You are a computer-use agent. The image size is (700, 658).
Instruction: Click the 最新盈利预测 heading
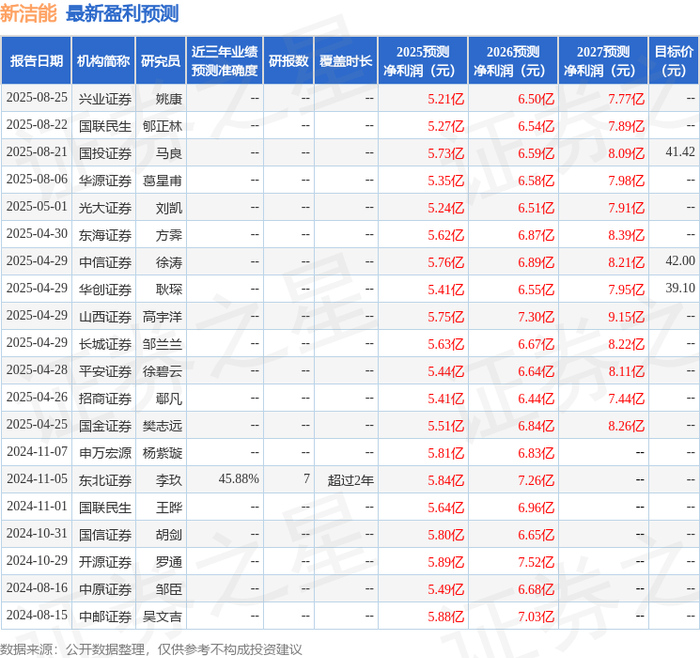point(122,13)
